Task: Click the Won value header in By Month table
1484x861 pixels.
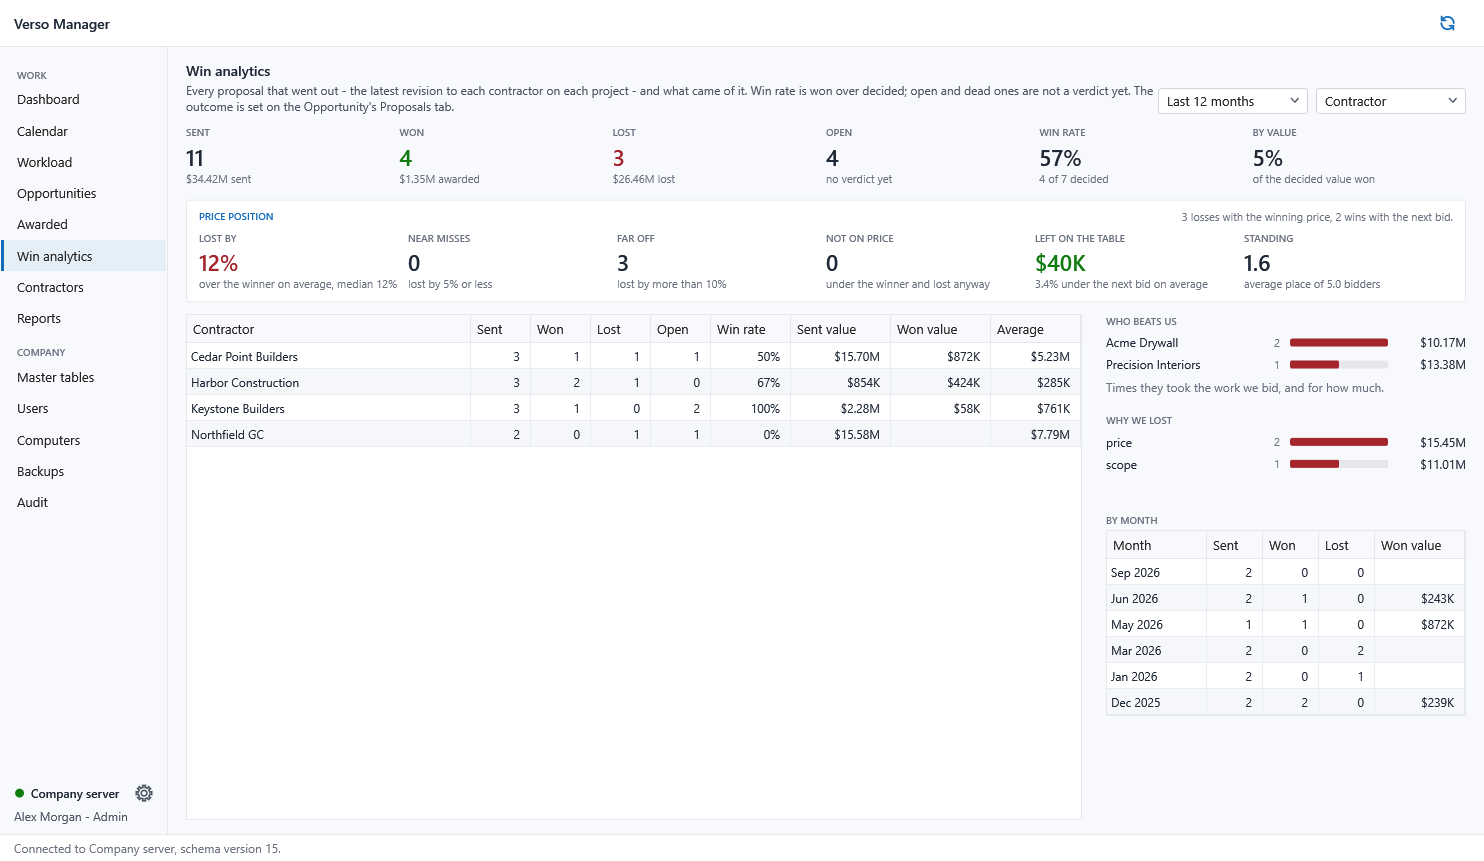Action: pyautogui.click(x=1419, y=545)
